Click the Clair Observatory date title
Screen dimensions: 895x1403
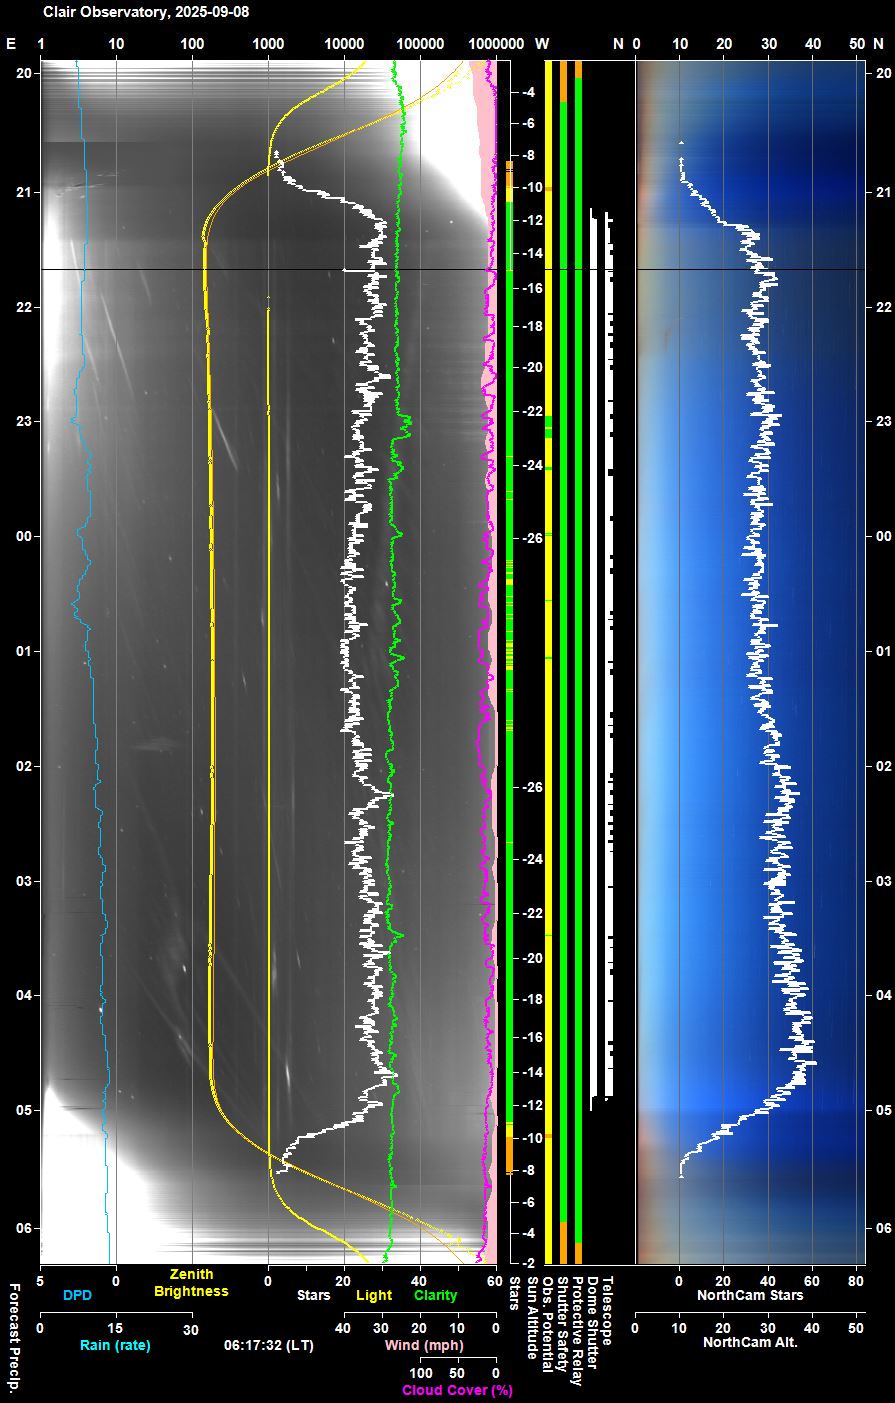[x=146, y=13]
